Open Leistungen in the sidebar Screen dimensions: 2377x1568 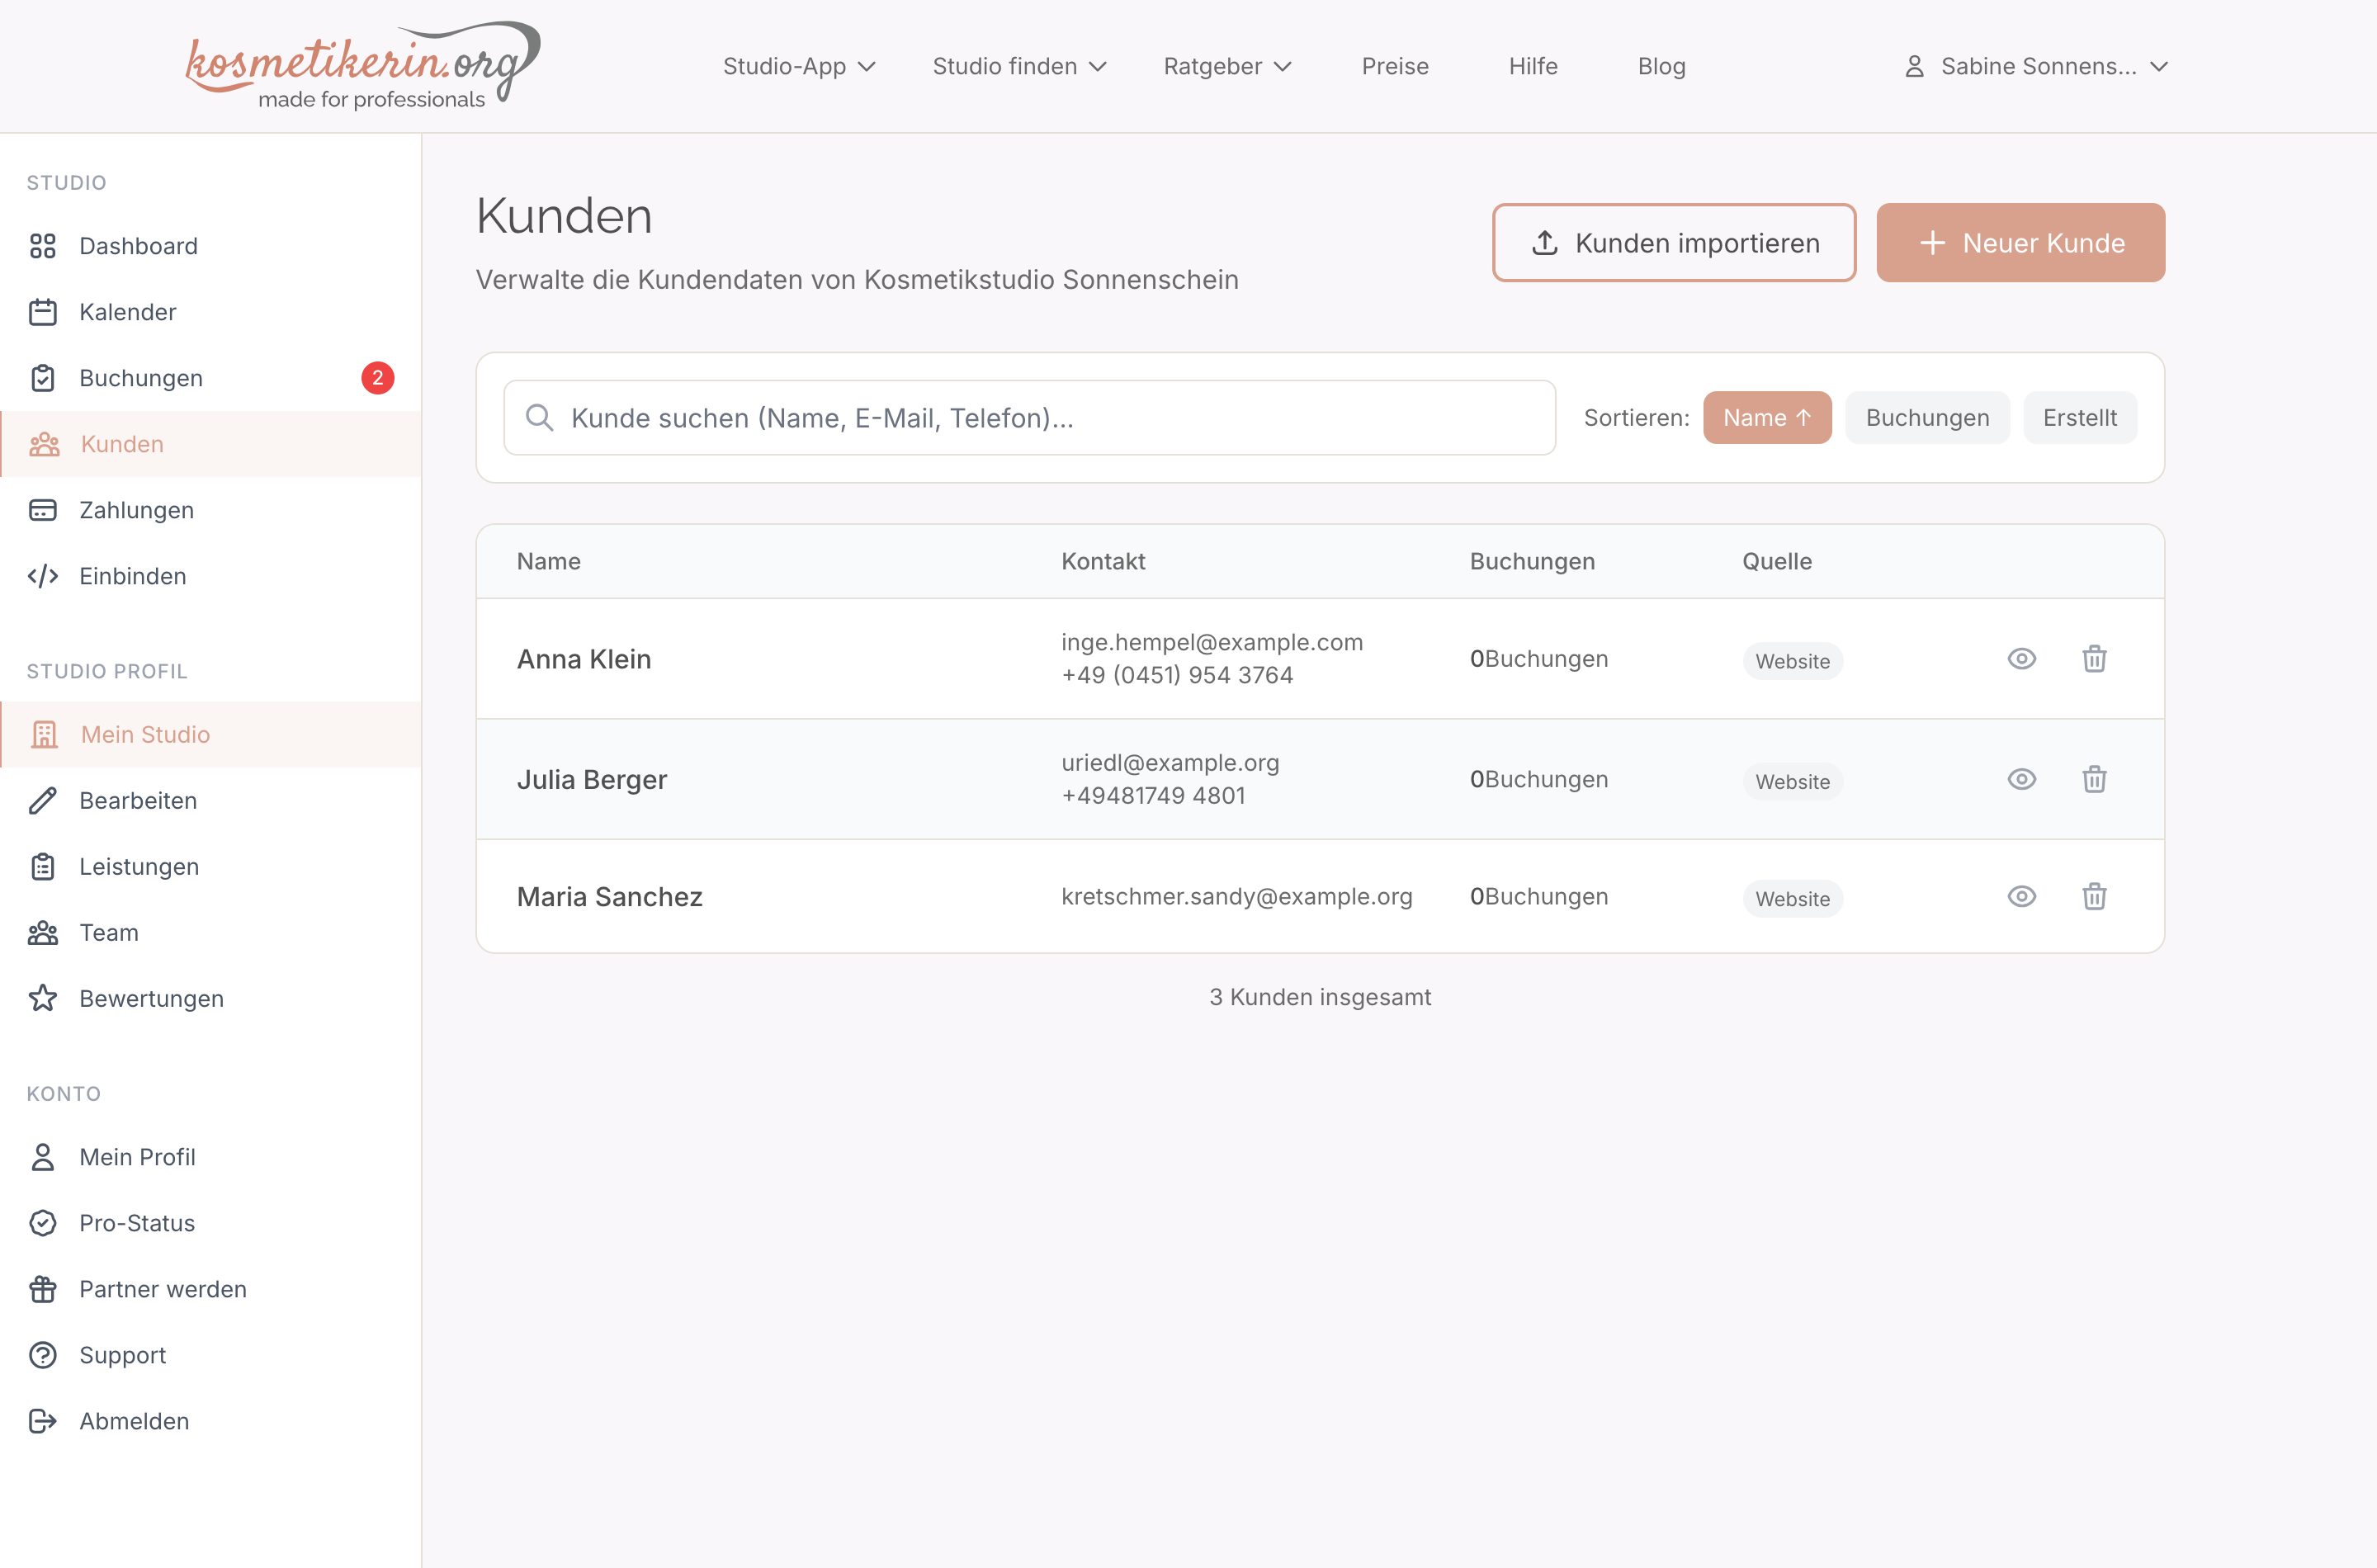210,866
